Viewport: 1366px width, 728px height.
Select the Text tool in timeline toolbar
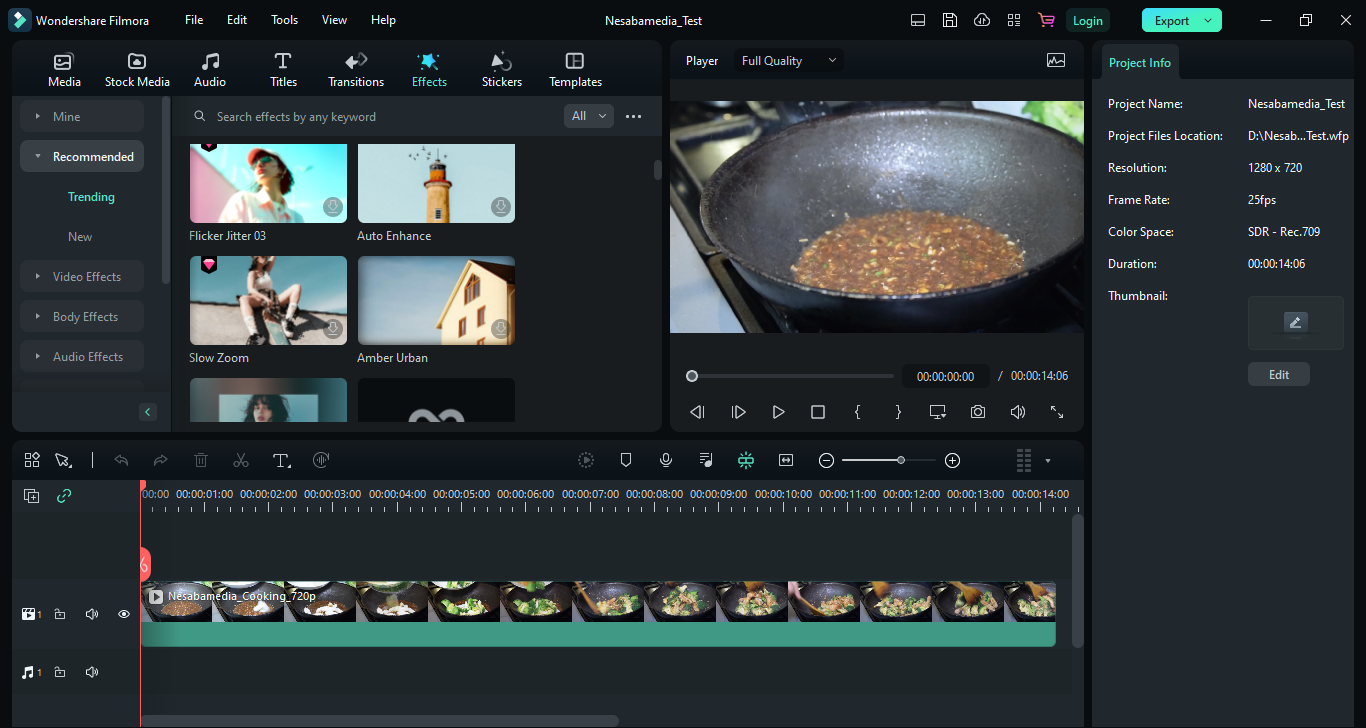(x=281, y=460)
